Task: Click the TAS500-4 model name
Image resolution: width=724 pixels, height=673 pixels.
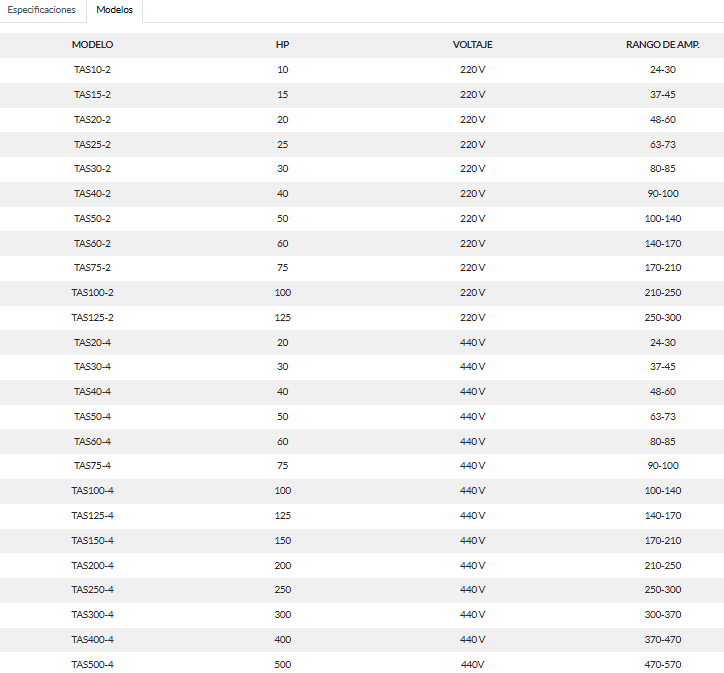Action: click(x=92, y=664)
